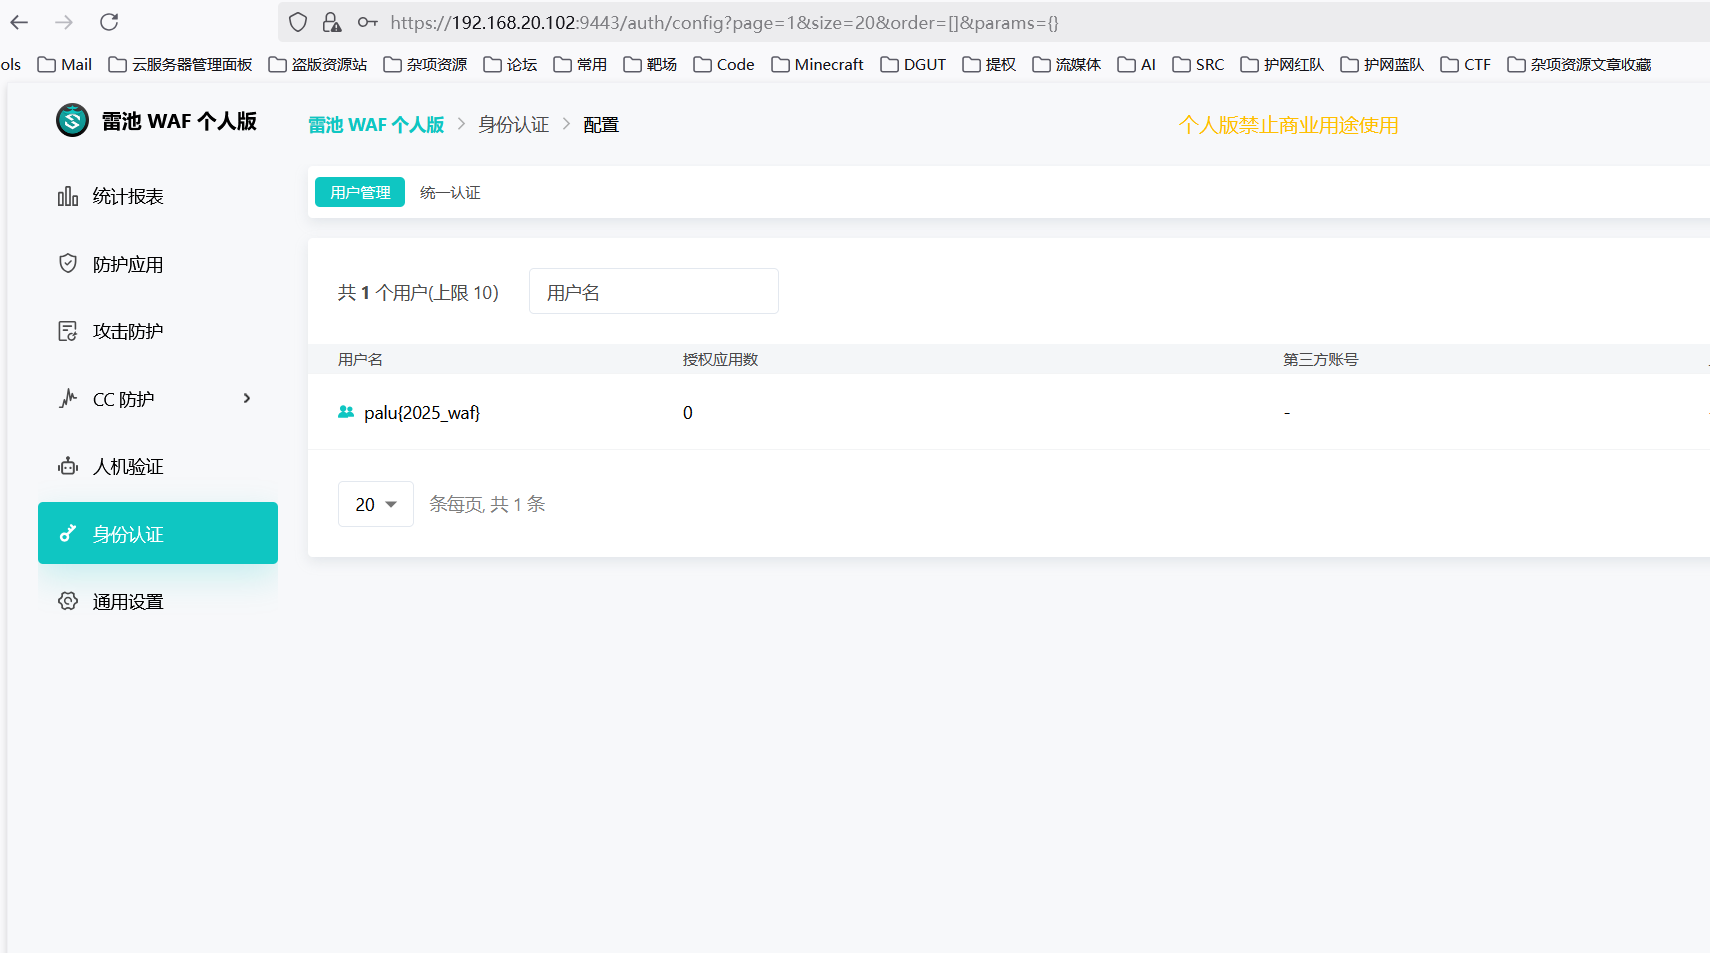Open the 20 per page size dropdown

click(376, 505)
